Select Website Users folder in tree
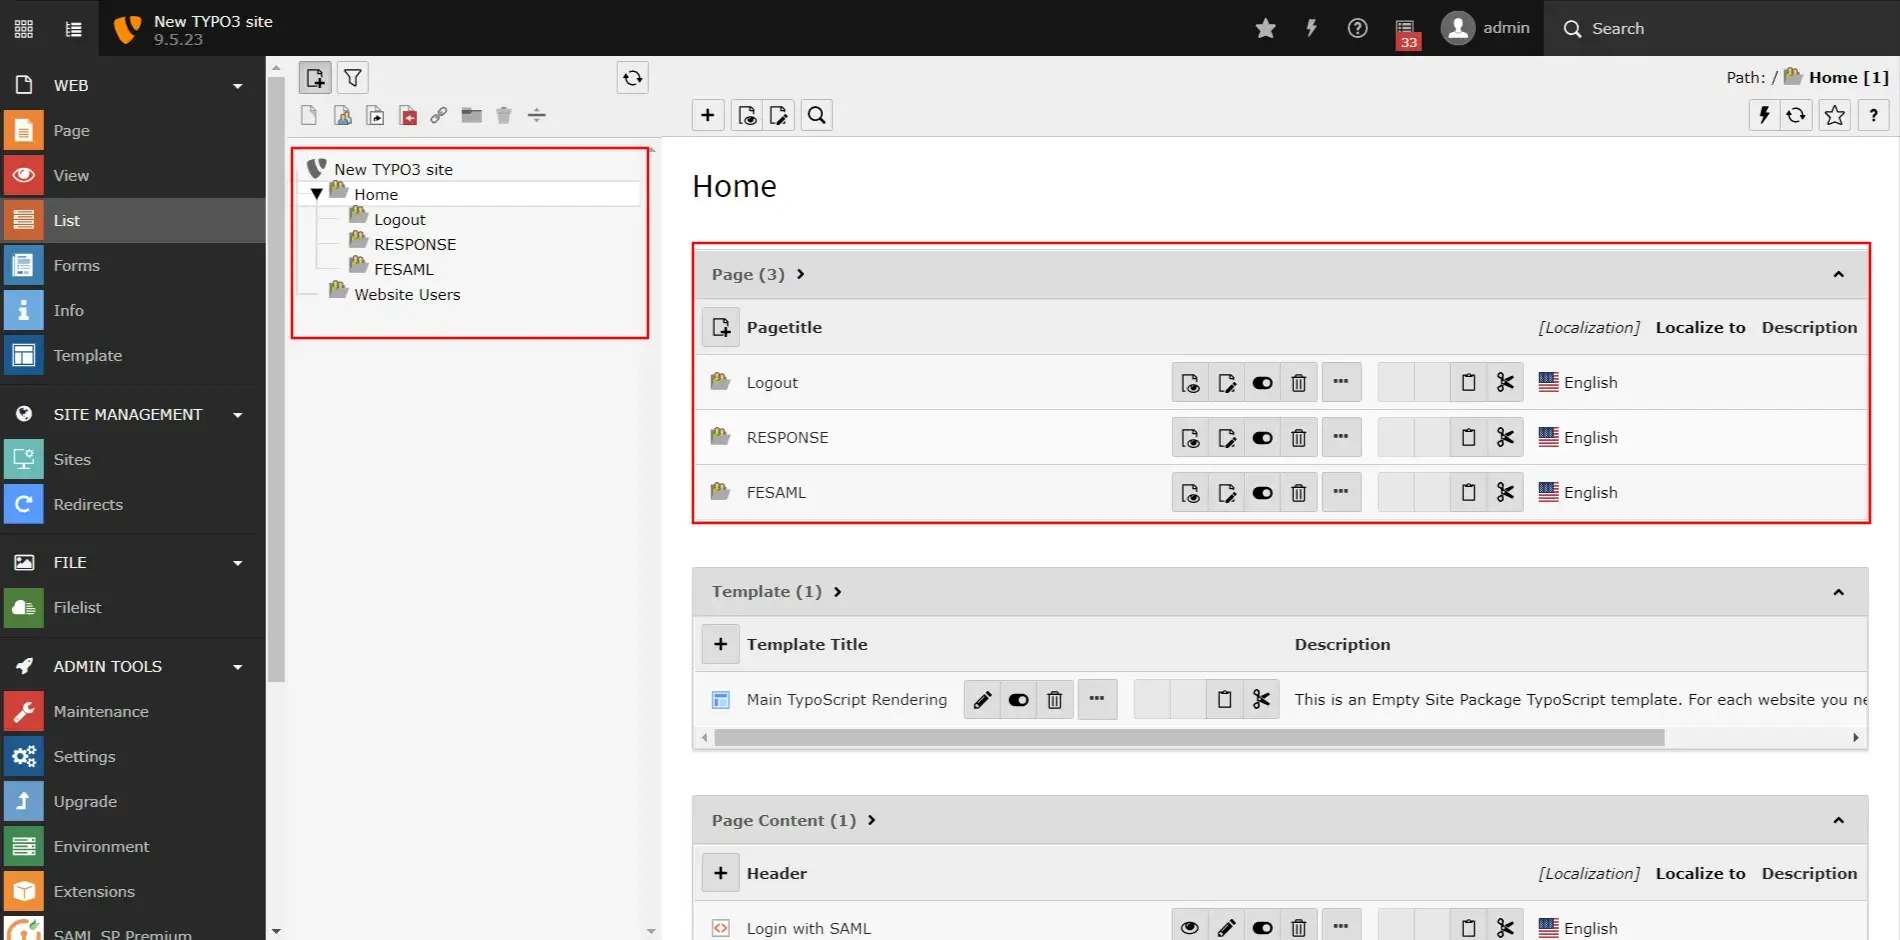This screenshot has width=1900, height=940. click(x=407, y=294)
